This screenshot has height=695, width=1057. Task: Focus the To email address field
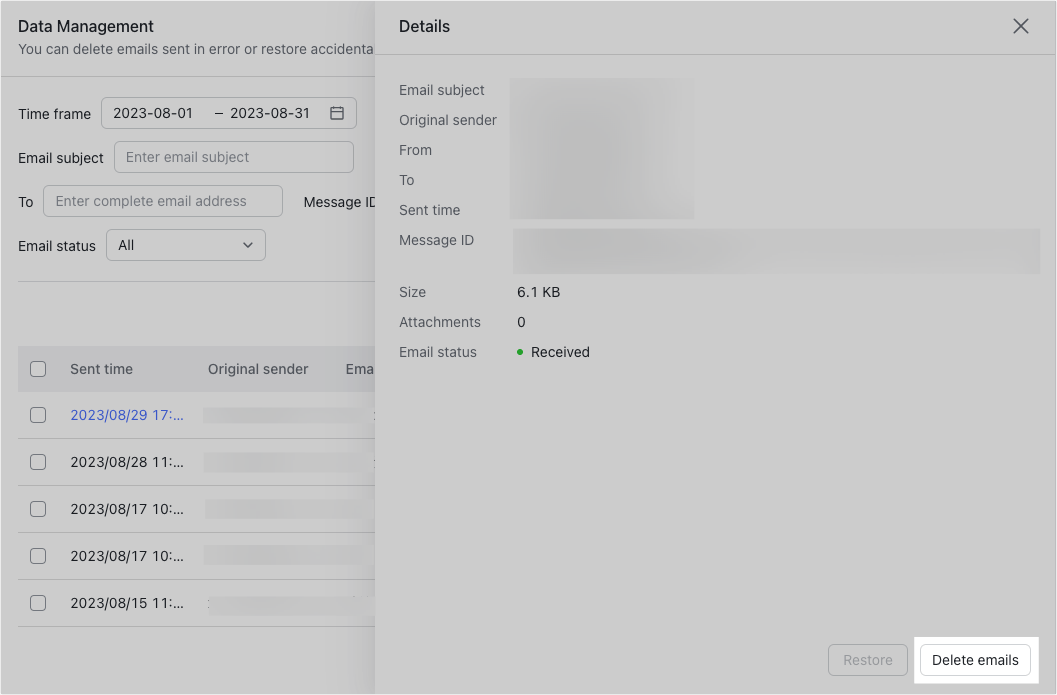click(x=162, y=201)
